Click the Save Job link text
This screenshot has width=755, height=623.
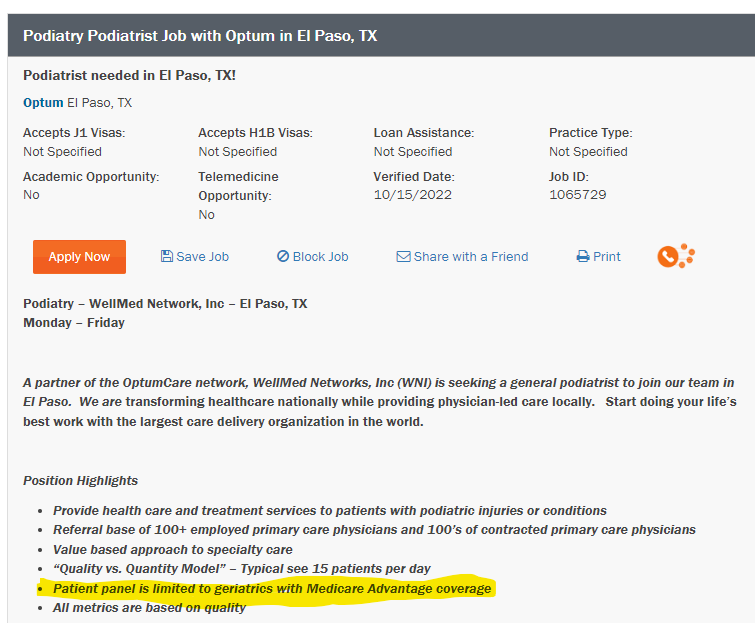point(202,257)
